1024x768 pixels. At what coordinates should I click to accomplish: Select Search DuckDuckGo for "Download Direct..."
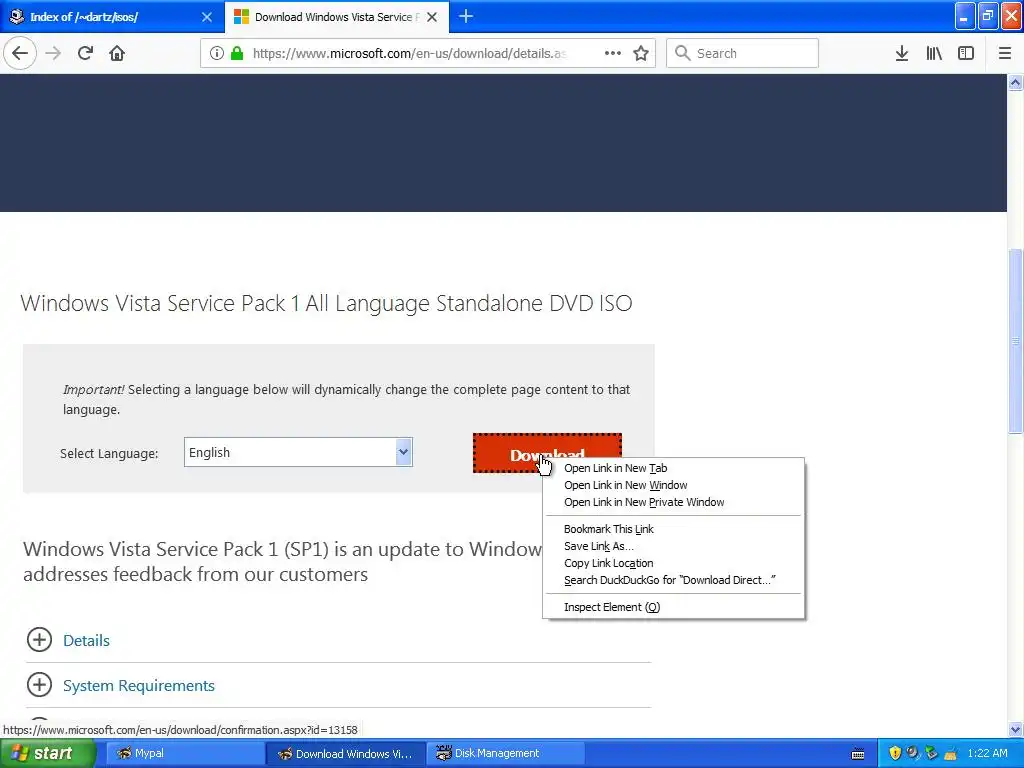tap(673, 580)
